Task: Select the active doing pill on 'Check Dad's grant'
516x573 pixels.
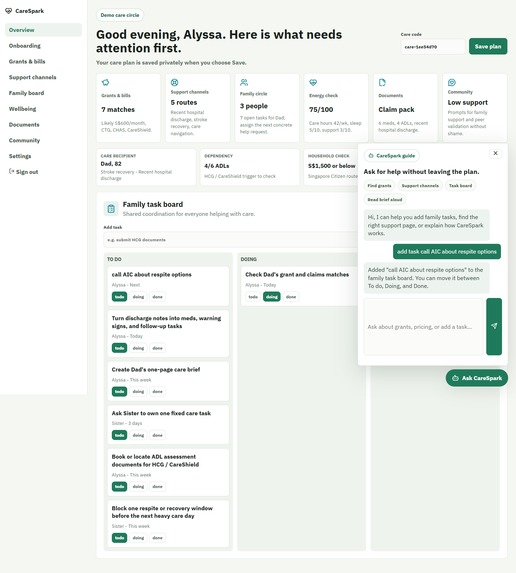Action: (x=272, y=297)
